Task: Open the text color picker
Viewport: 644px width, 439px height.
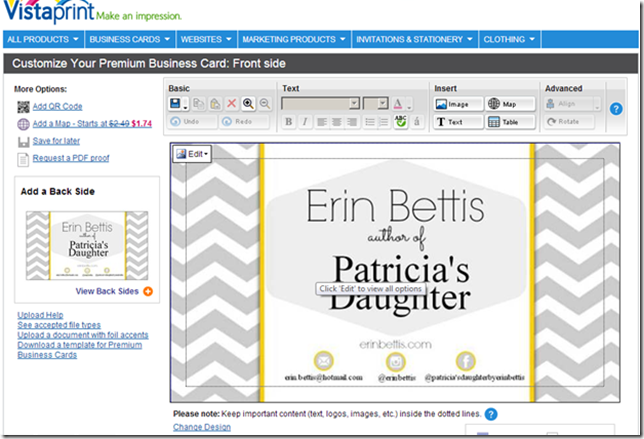Action: pyautogui.click(x=400, y=103)
